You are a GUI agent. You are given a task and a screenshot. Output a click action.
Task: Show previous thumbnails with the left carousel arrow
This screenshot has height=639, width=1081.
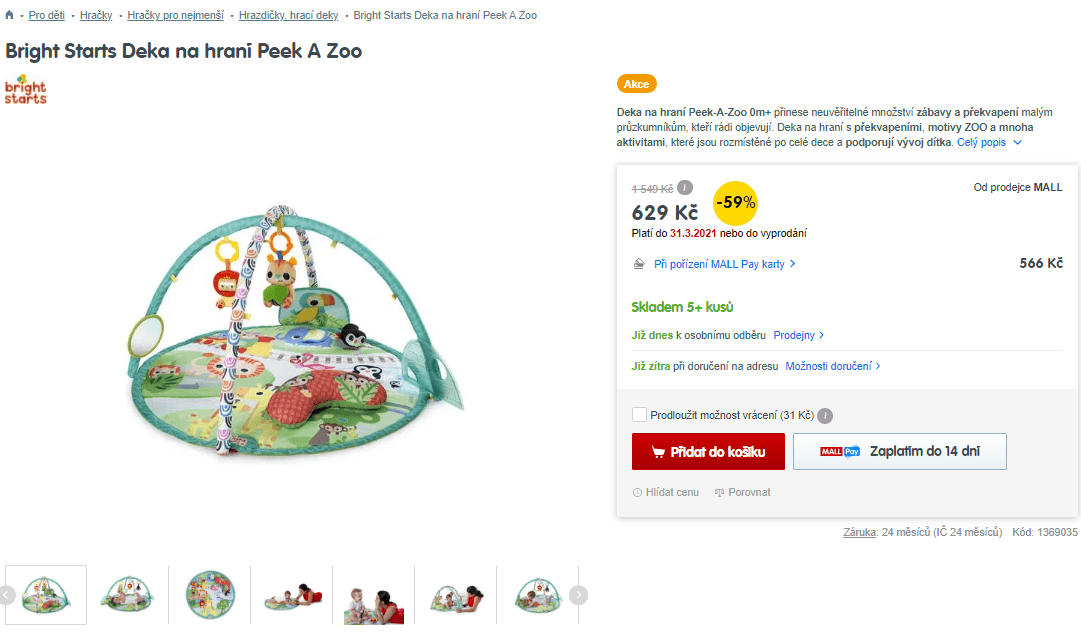pyautogui.click(x=7, y=595)
